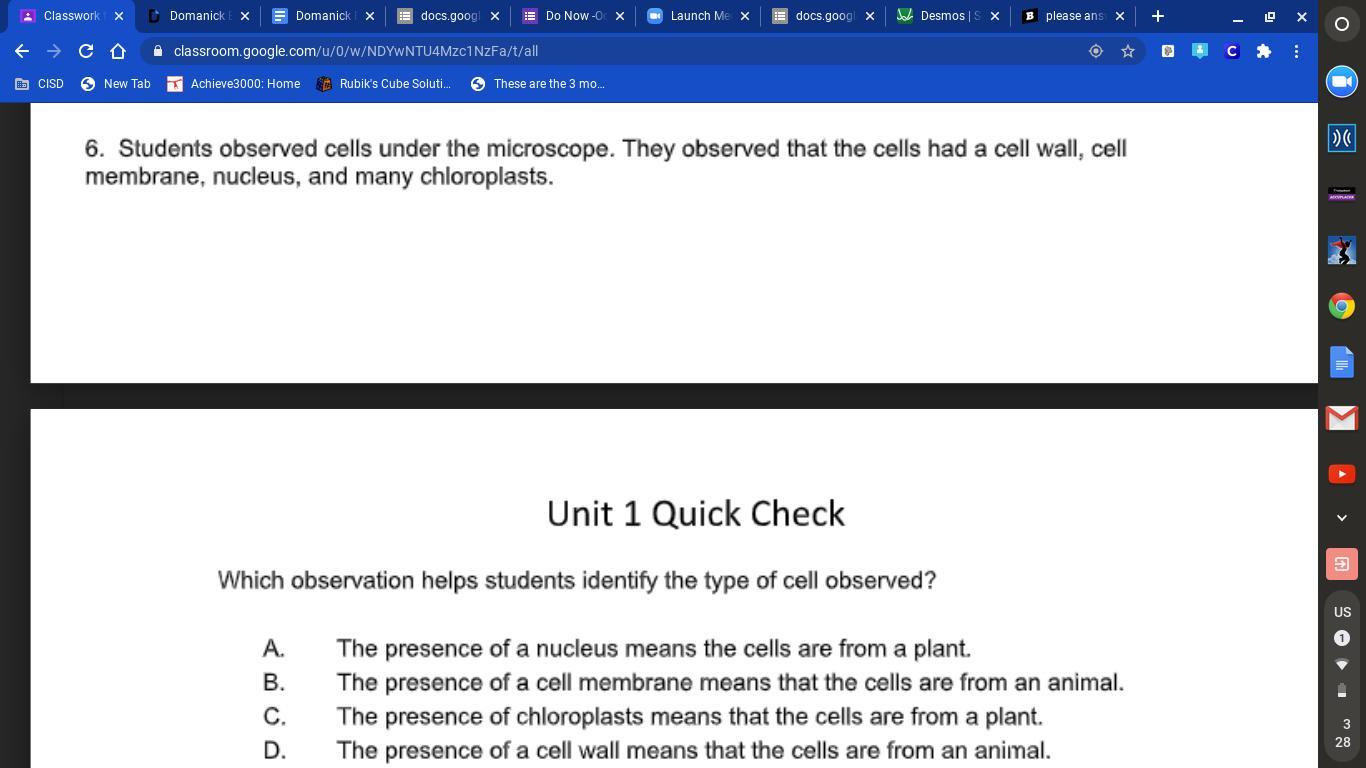Click the battery indicator in the system tray
This screenshot has height=768, width=1366.
1342,690
